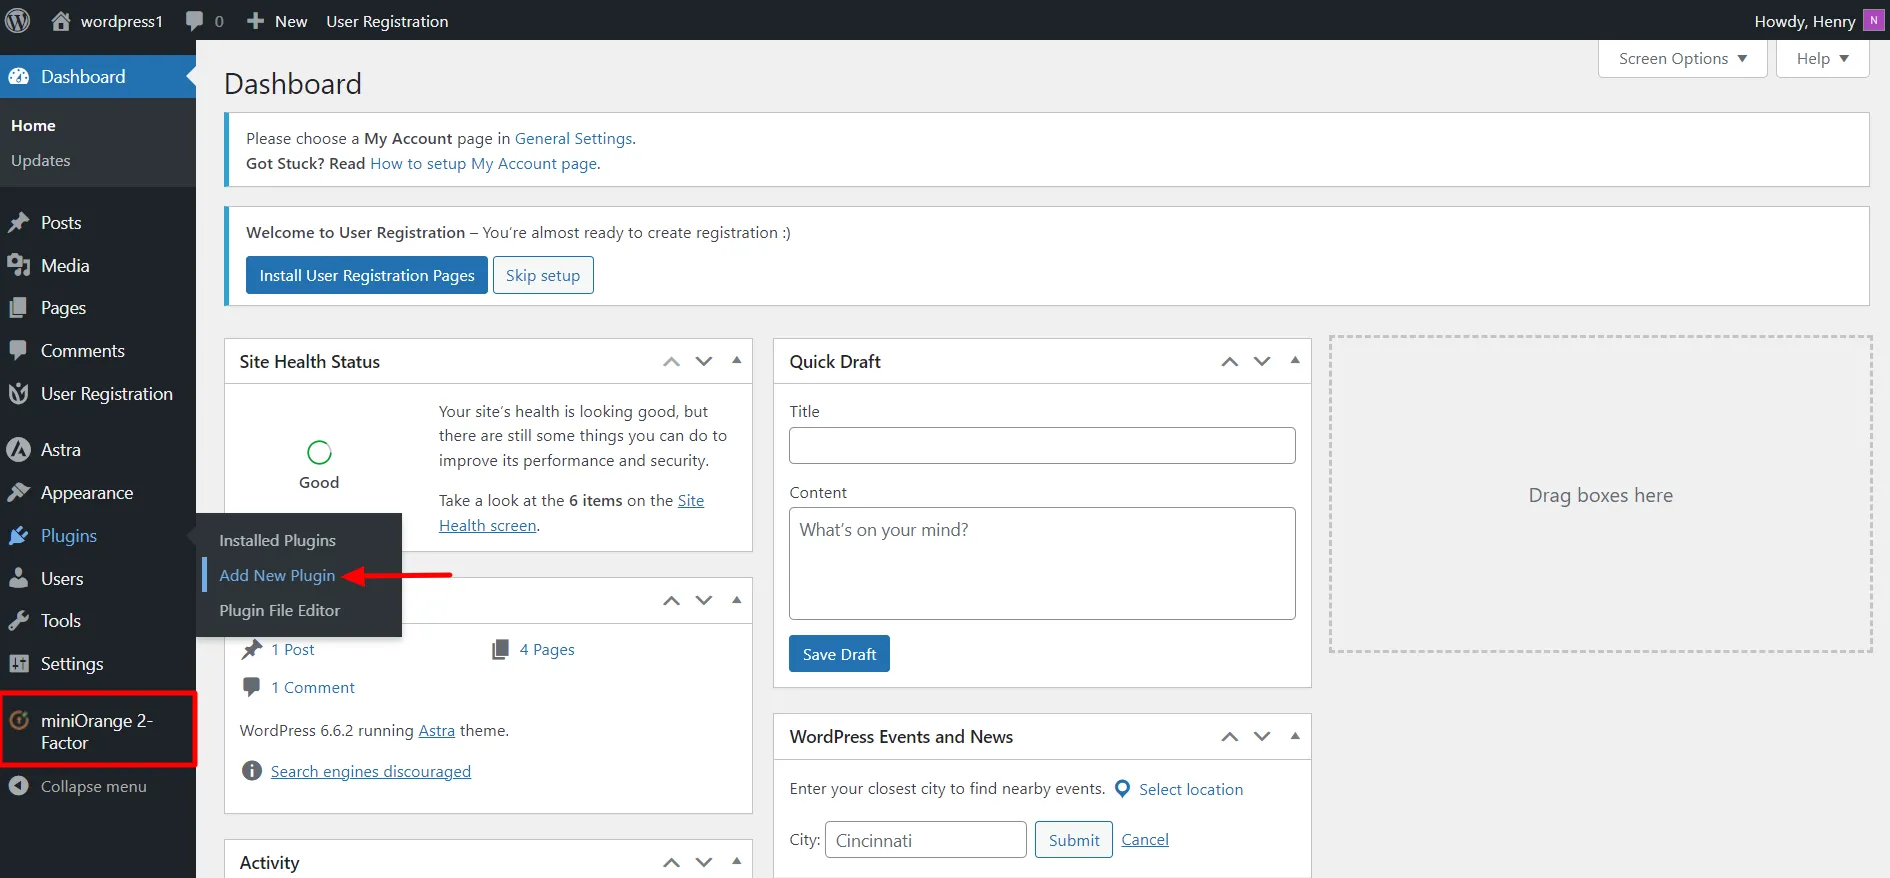
Task: Click the Dashboard gauge icon in sidebar
Action: 19,77
